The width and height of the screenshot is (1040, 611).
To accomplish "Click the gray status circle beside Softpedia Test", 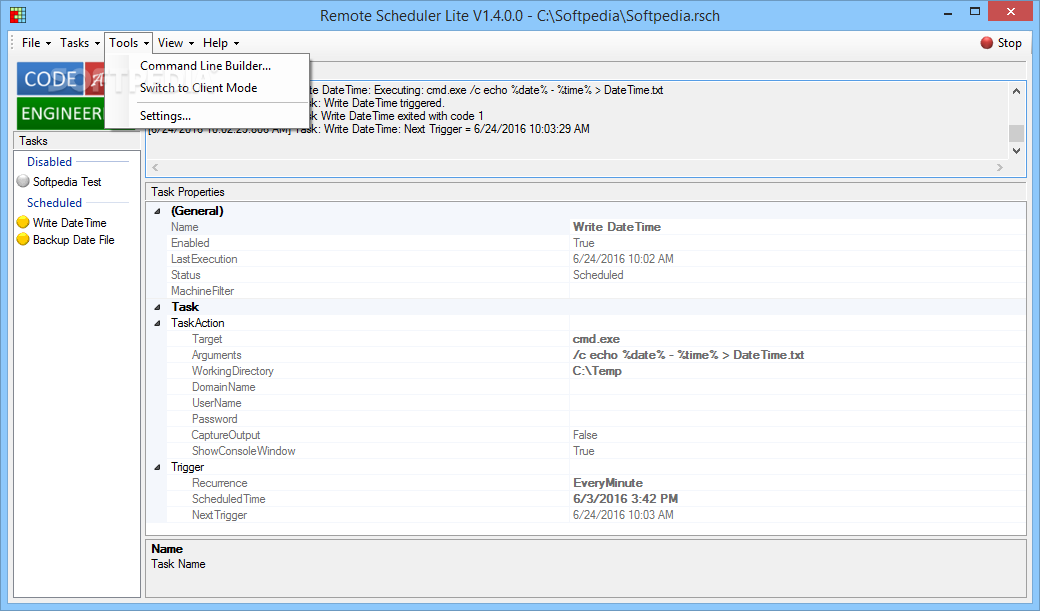I will pyautogui.click(x=23, y=181).
